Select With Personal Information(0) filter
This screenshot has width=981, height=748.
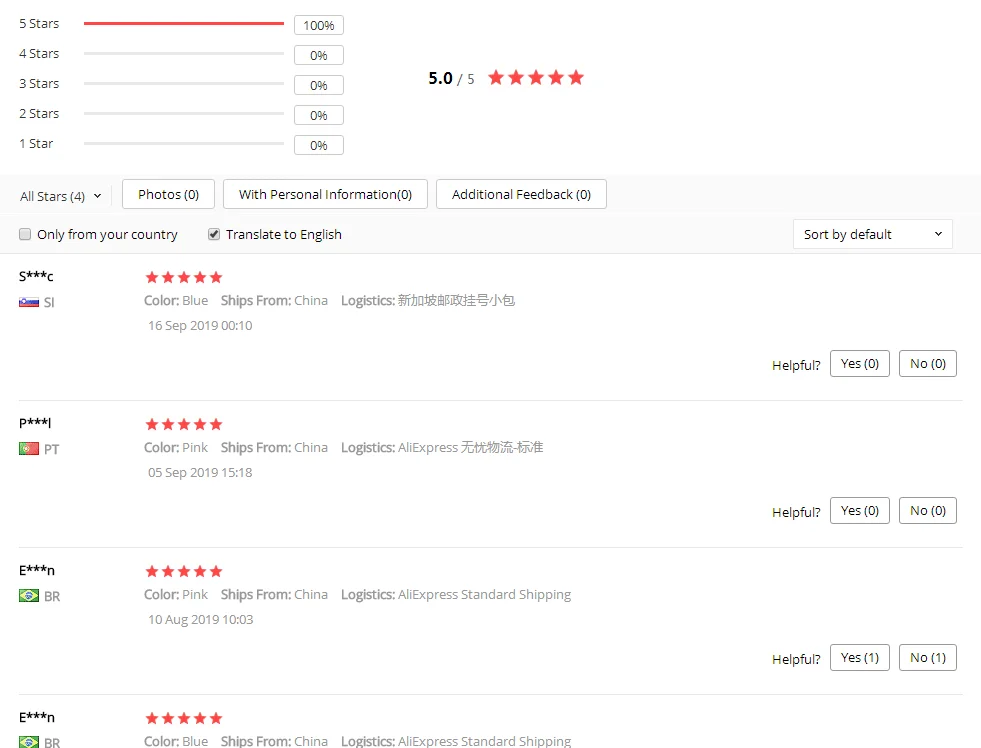[325, 195]
